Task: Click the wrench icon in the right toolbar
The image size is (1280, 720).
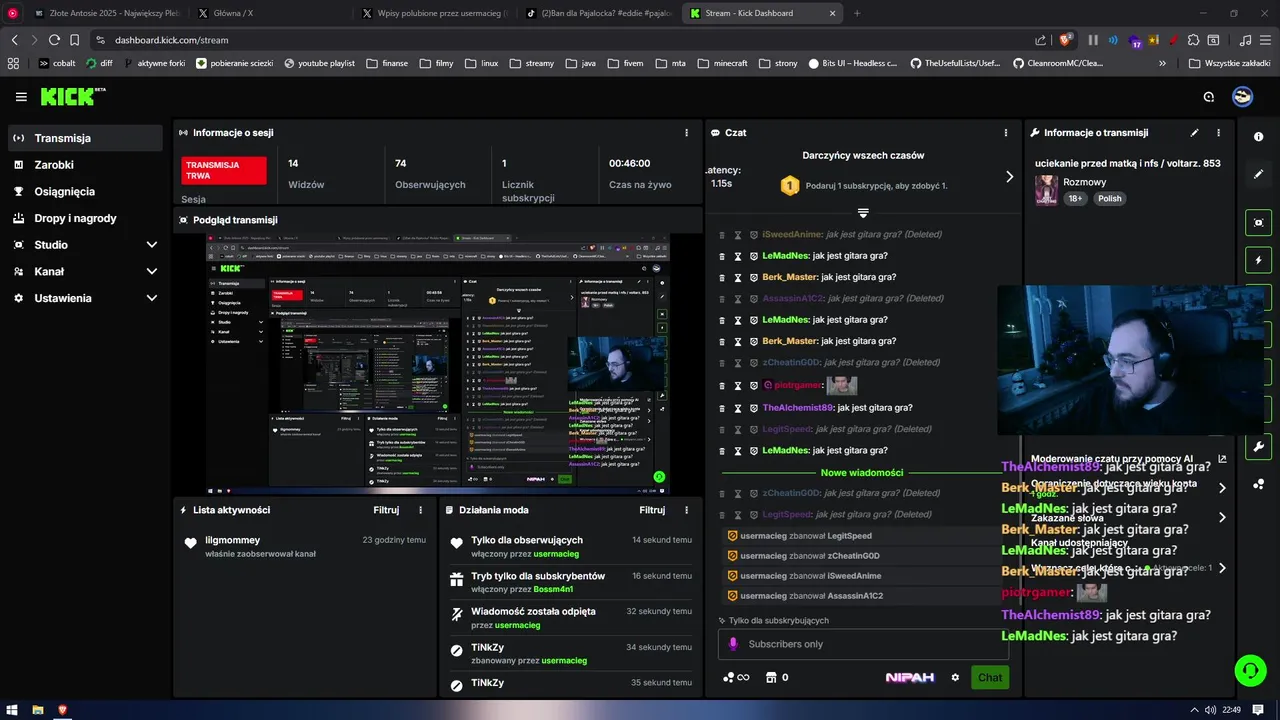Action: pos(1259,447)
